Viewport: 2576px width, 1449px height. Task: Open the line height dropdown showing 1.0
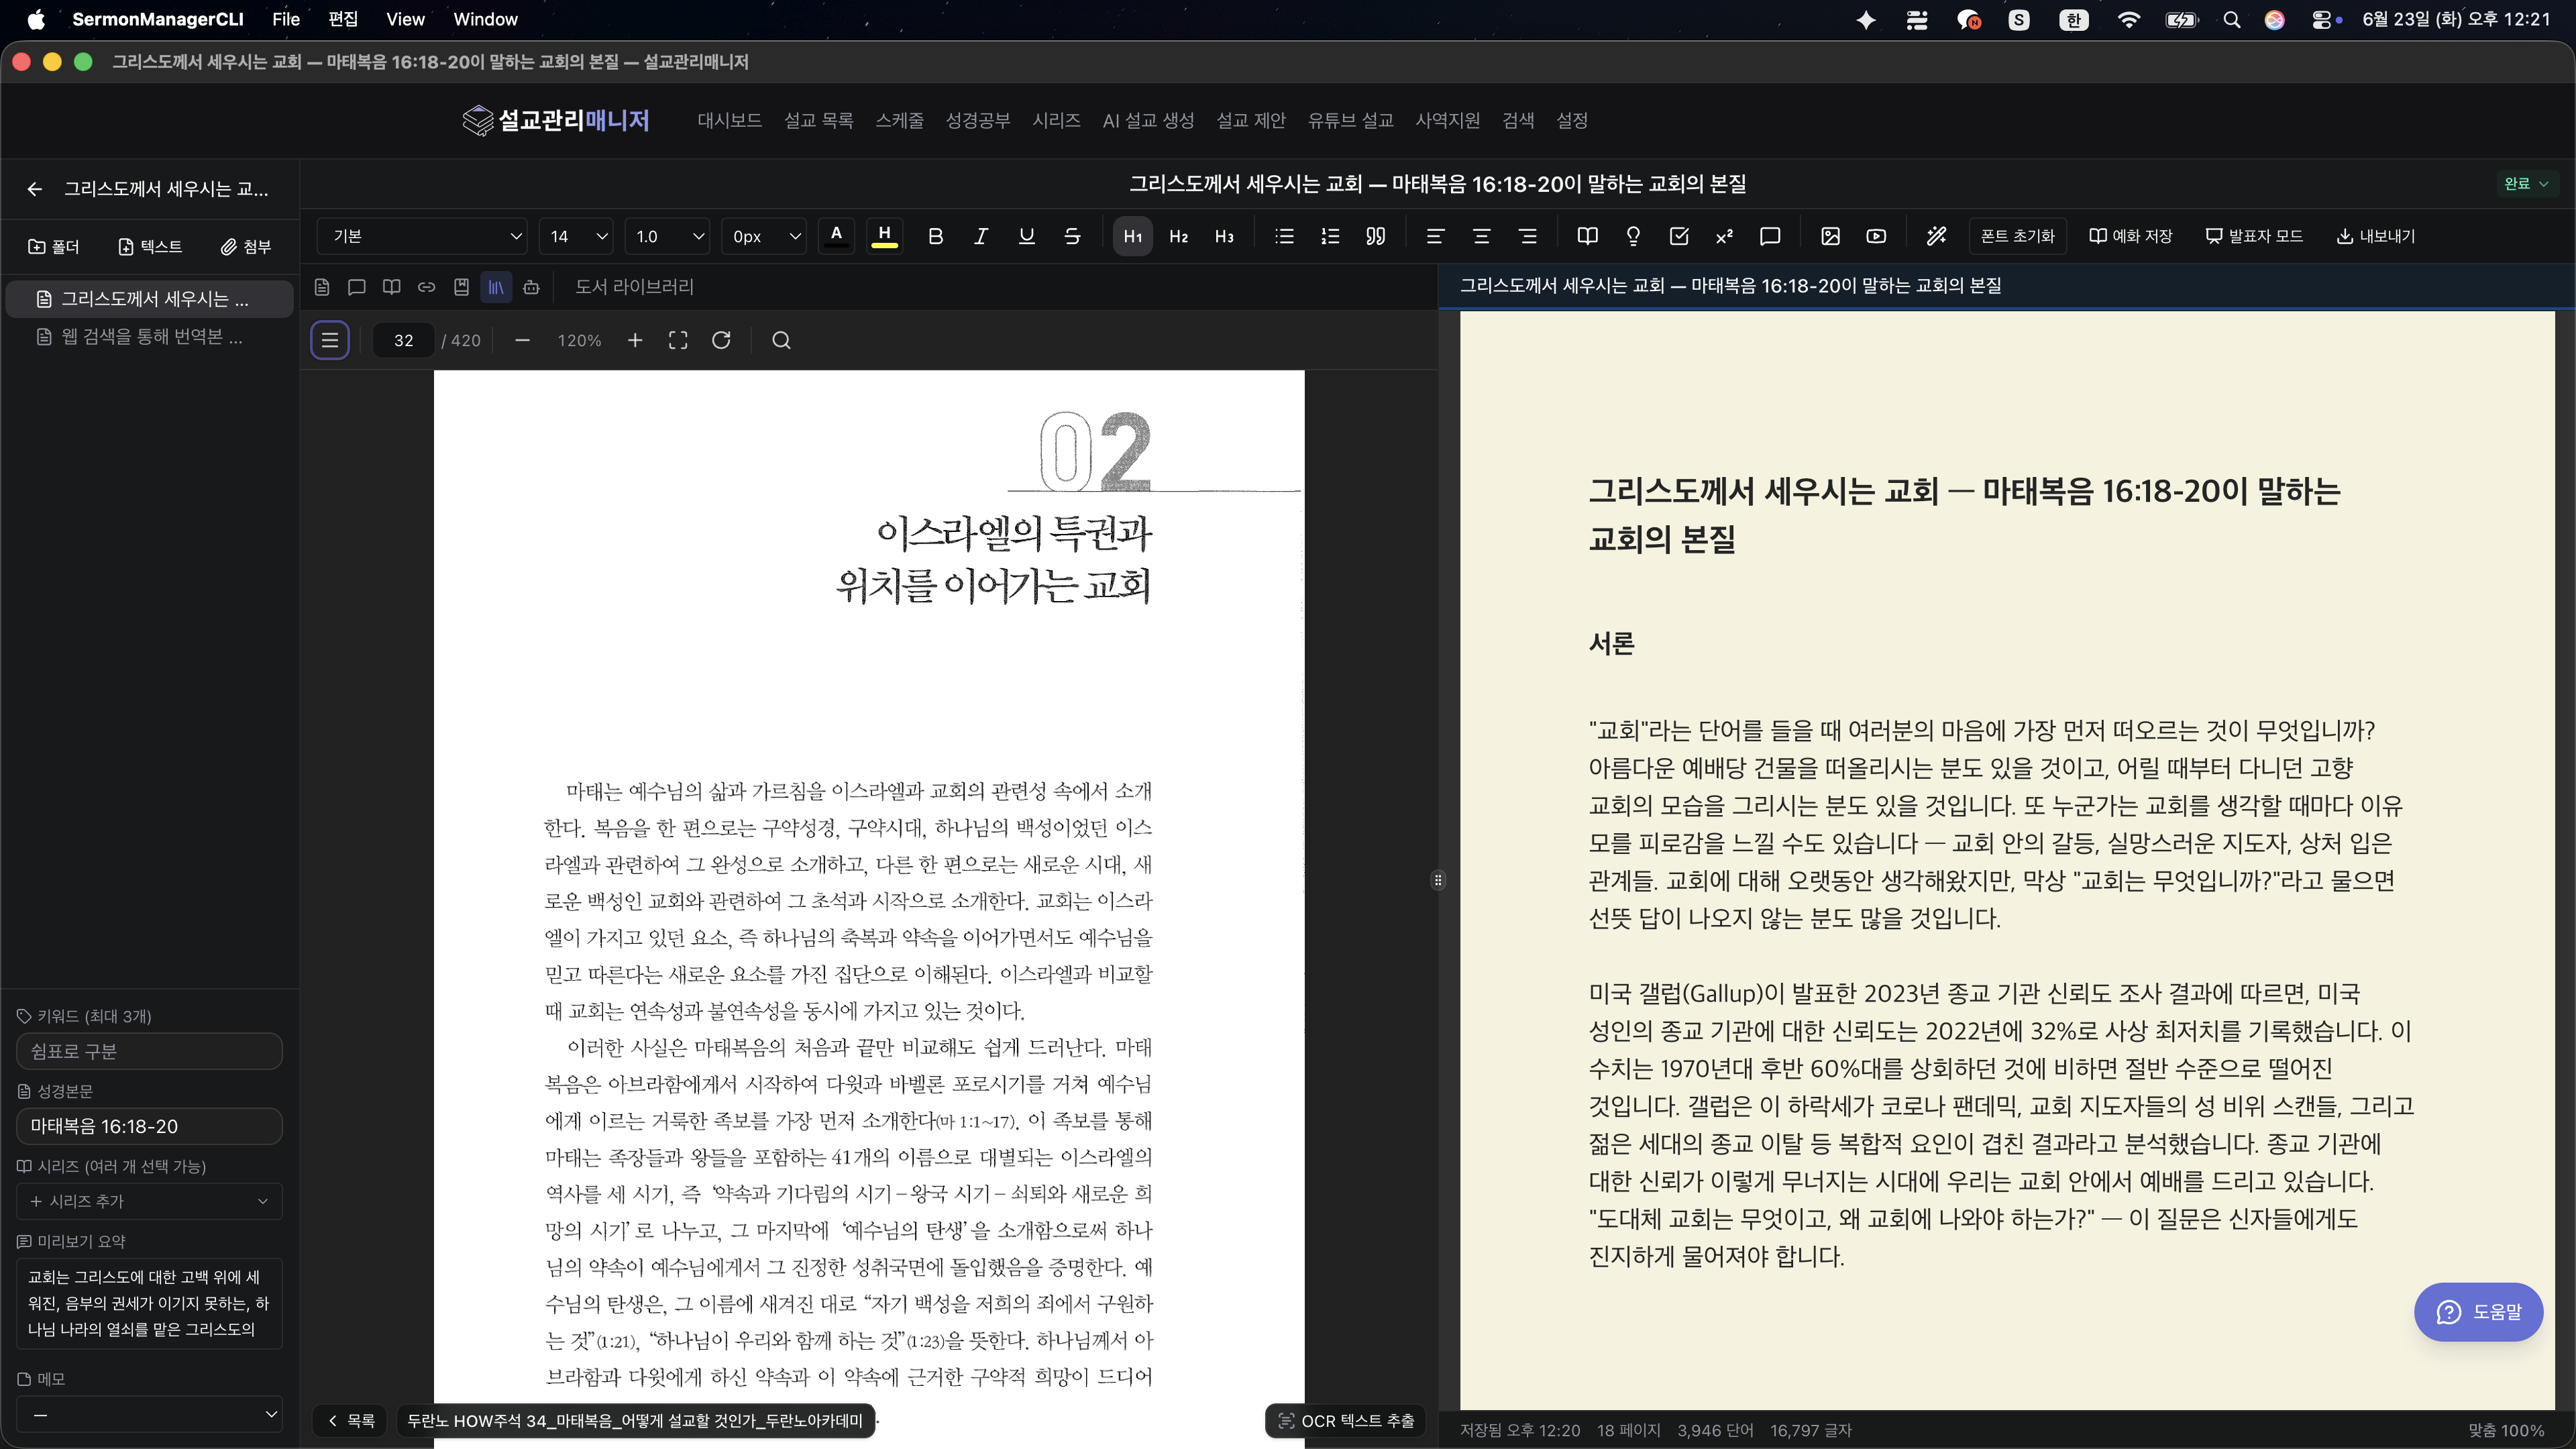click(x=667, y=236)
